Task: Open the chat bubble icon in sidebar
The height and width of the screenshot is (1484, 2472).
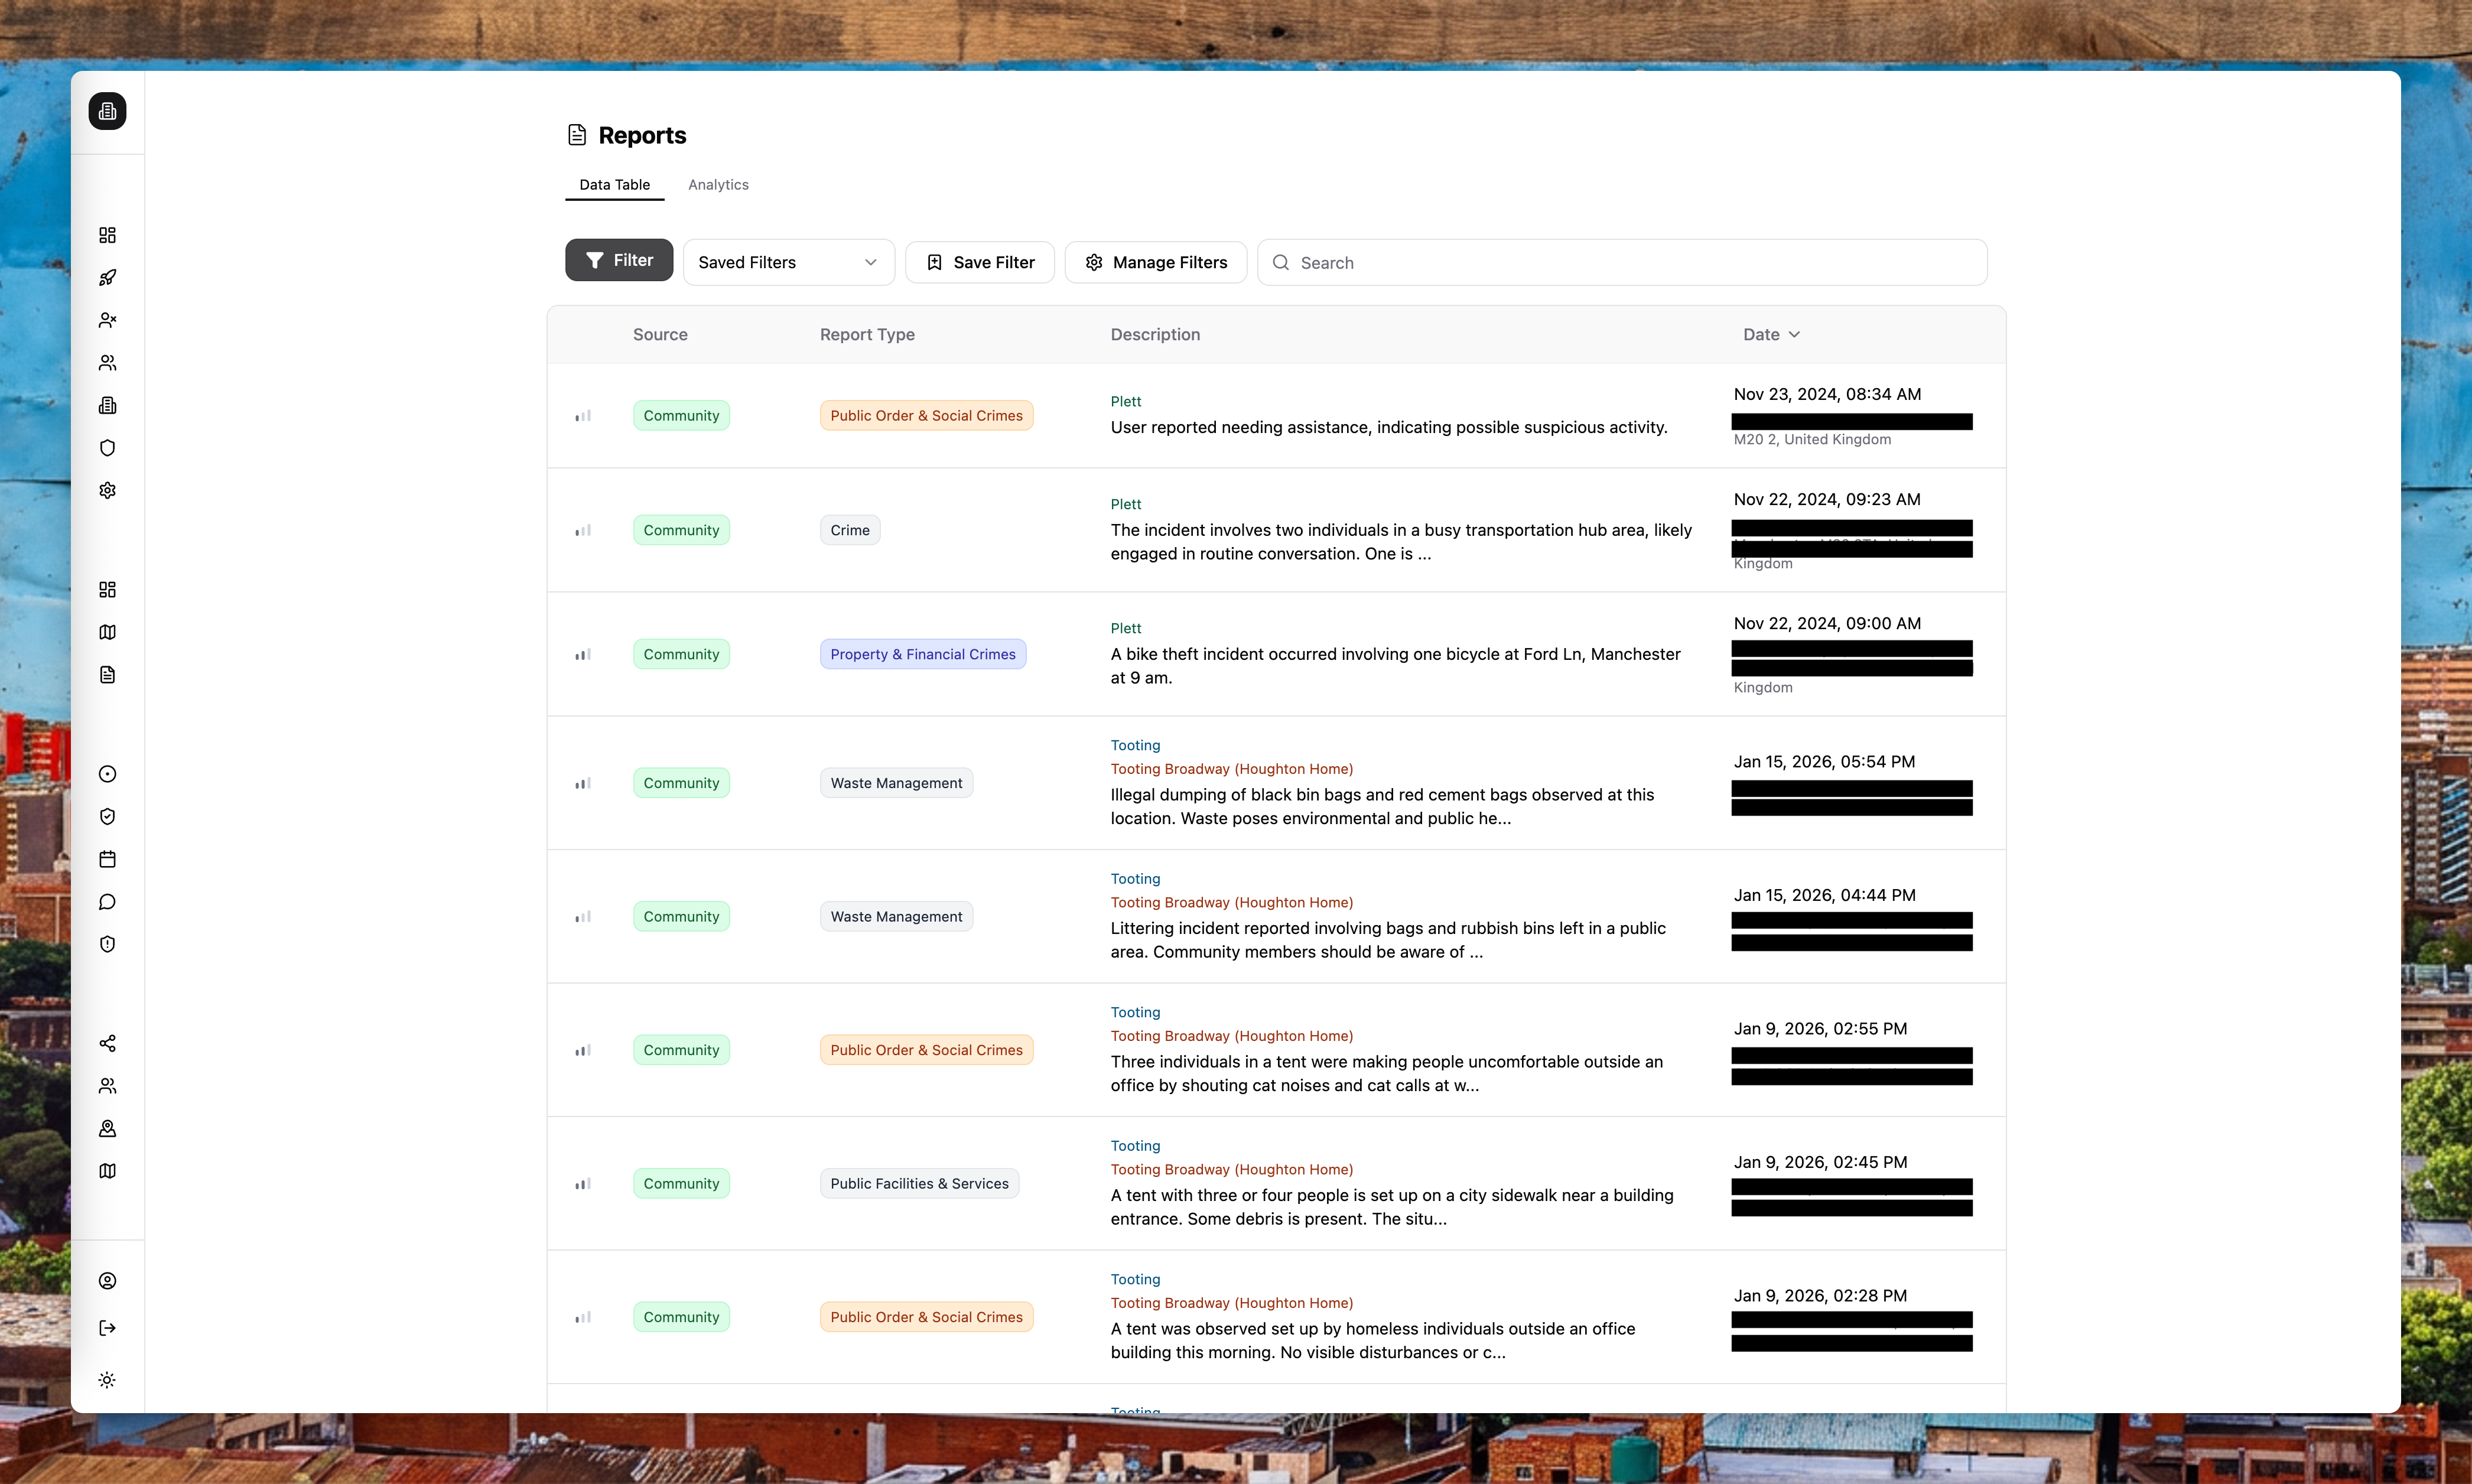Action: tap(107, 902)
